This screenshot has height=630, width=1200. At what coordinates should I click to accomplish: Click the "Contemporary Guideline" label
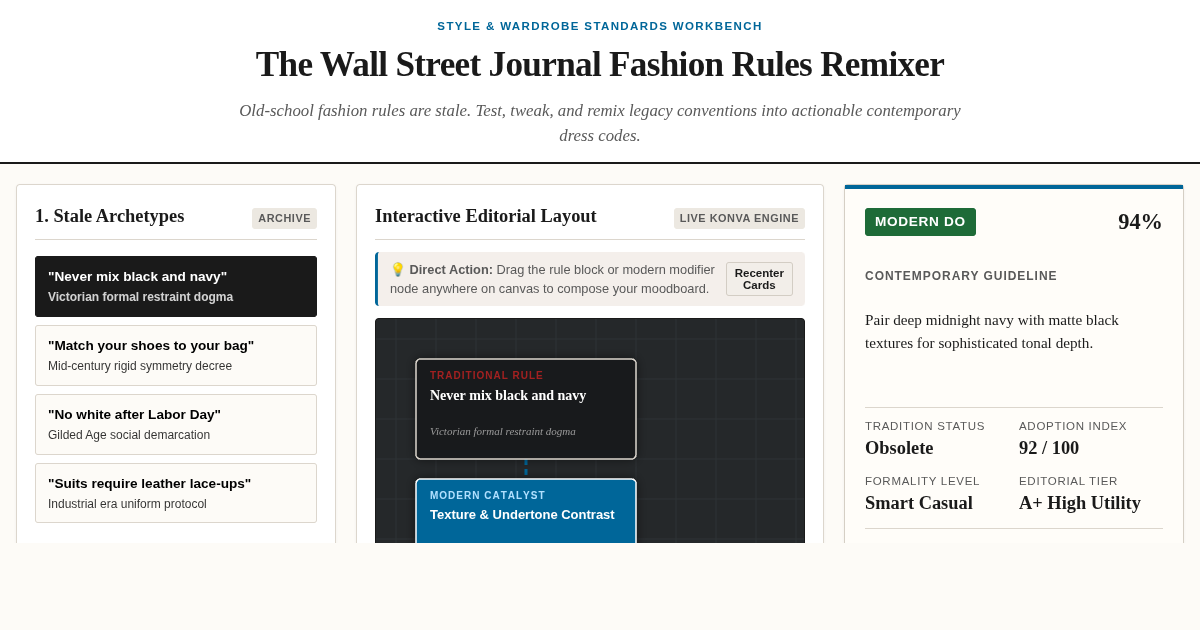(x=961, y=276)
